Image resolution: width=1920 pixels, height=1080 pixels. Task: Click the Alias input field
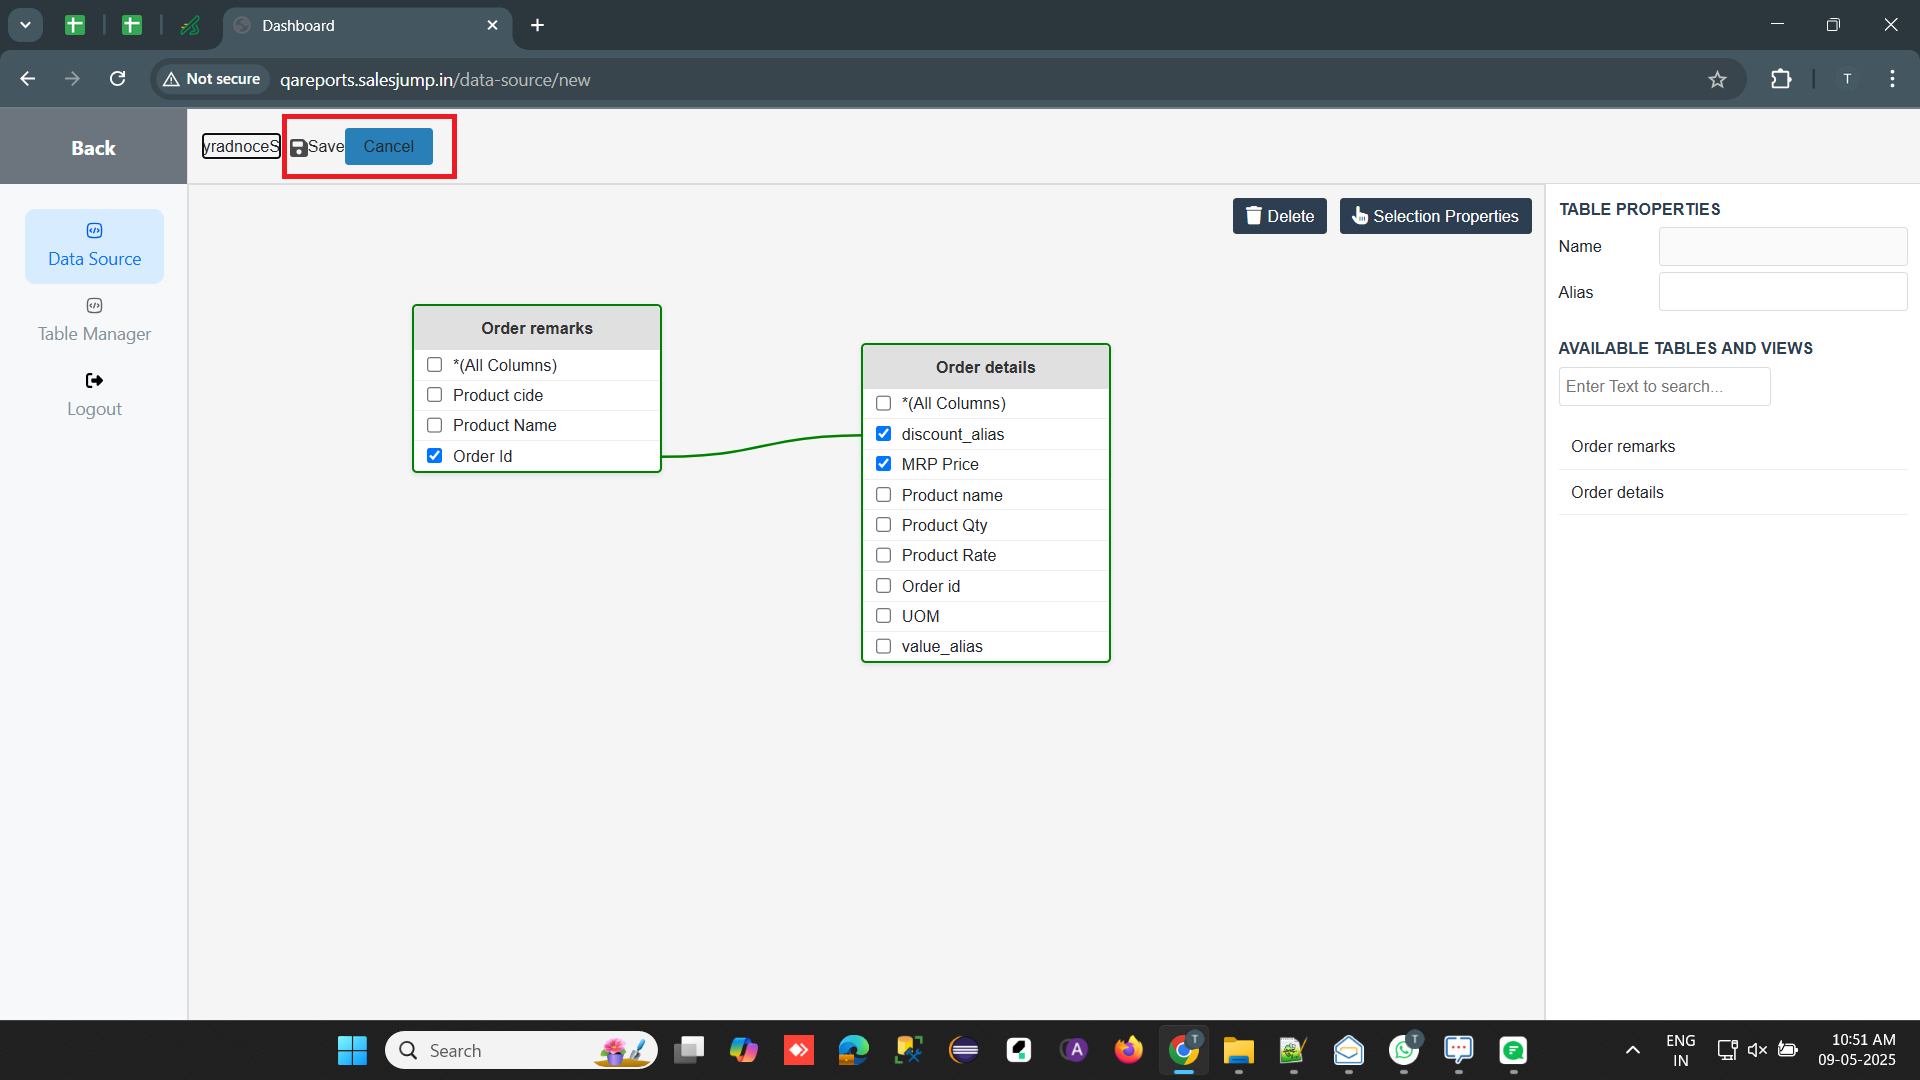[1782, 292]
